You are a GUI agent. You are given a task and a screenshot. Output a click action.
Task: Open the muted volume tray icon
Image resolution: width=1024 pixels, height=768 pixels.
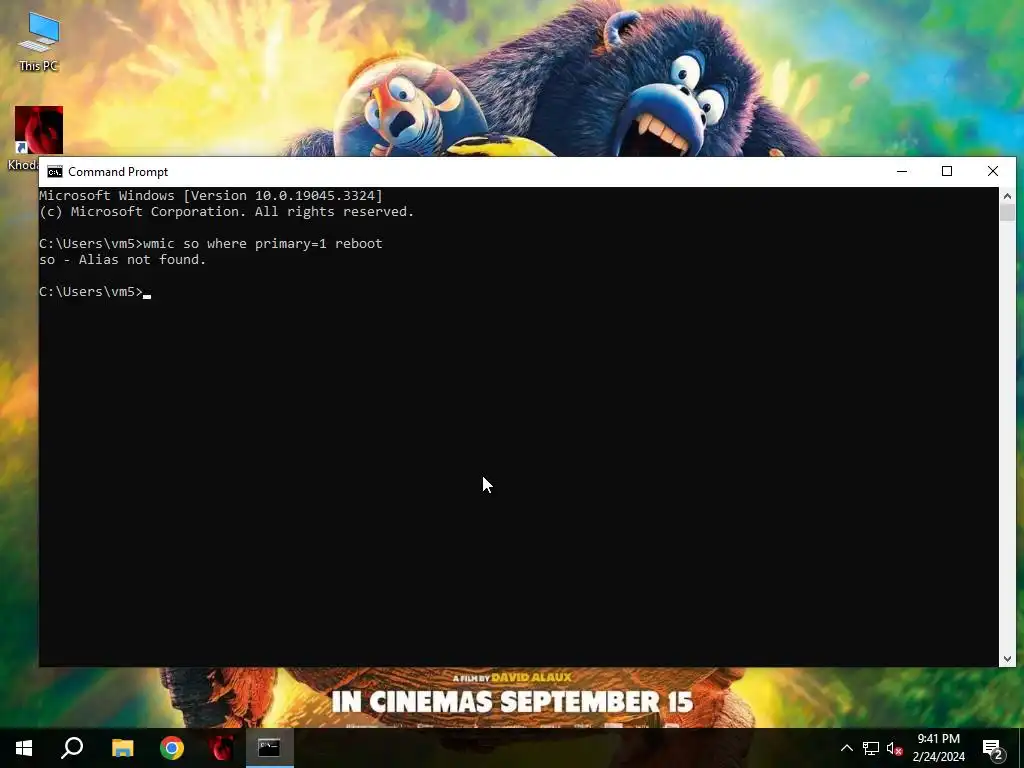coord(894,748)
